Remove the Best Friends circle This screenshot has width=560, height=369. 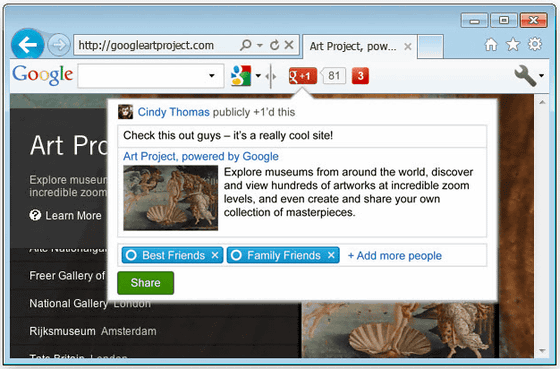point(215,255)
